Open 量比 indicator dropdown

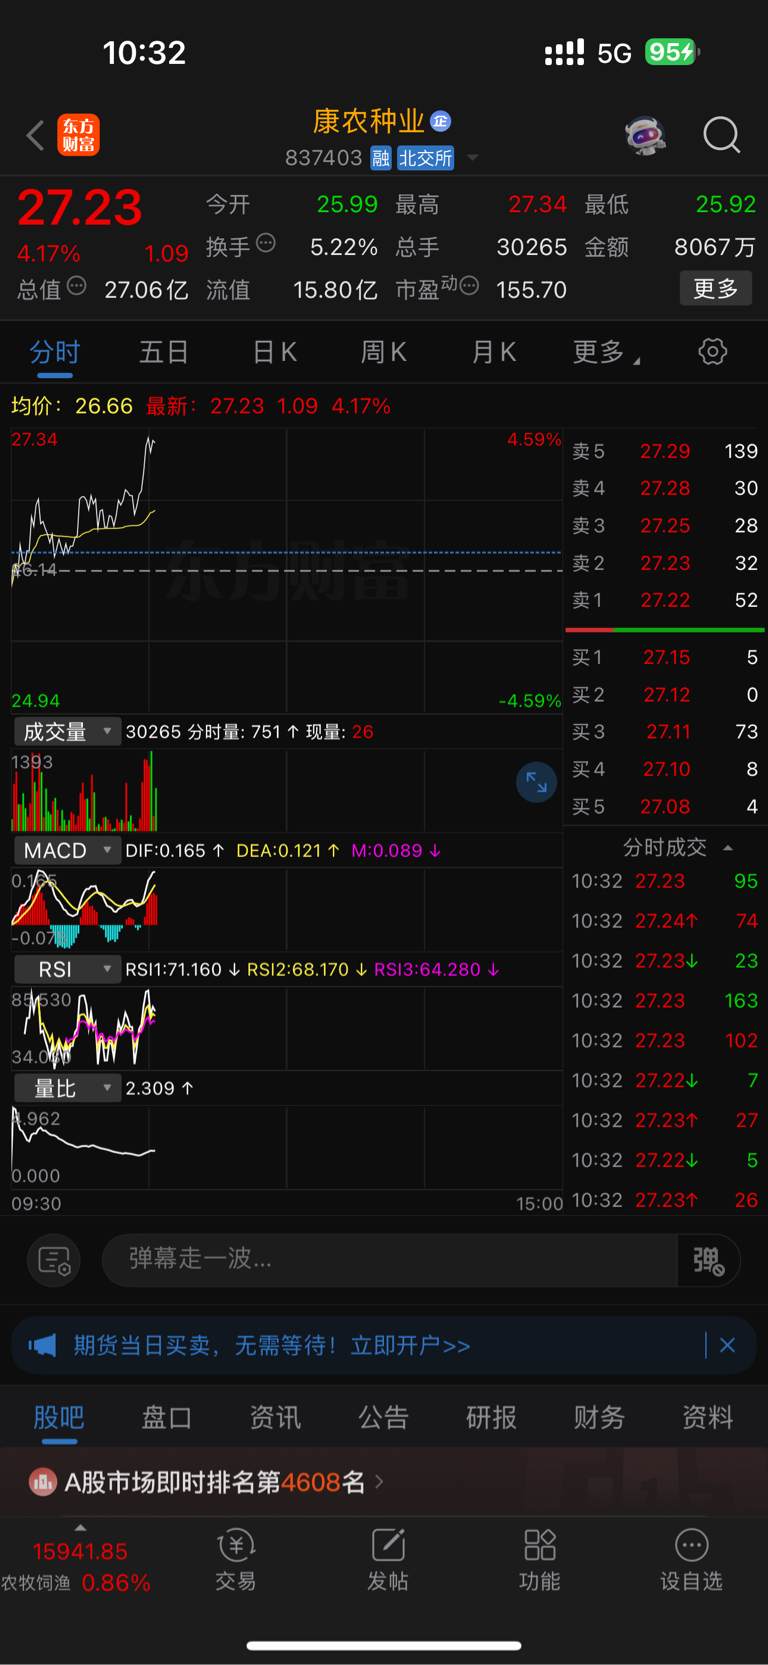[x=67, y=1088]
